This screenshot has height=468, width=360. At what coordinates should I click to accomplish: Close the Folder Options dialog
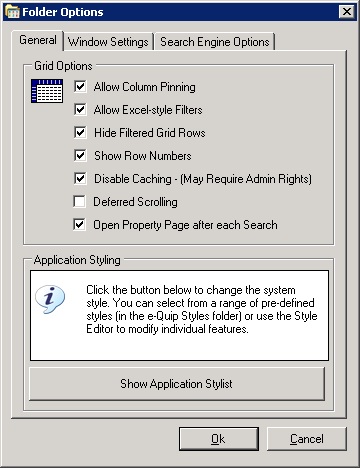[347, 12]
